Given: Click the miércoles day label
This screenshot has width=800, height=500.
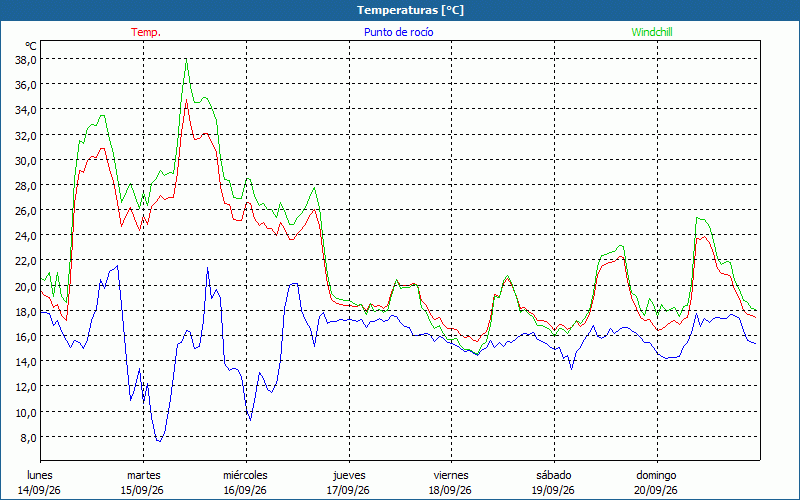Looking at the screenshot, I should 245,475.
